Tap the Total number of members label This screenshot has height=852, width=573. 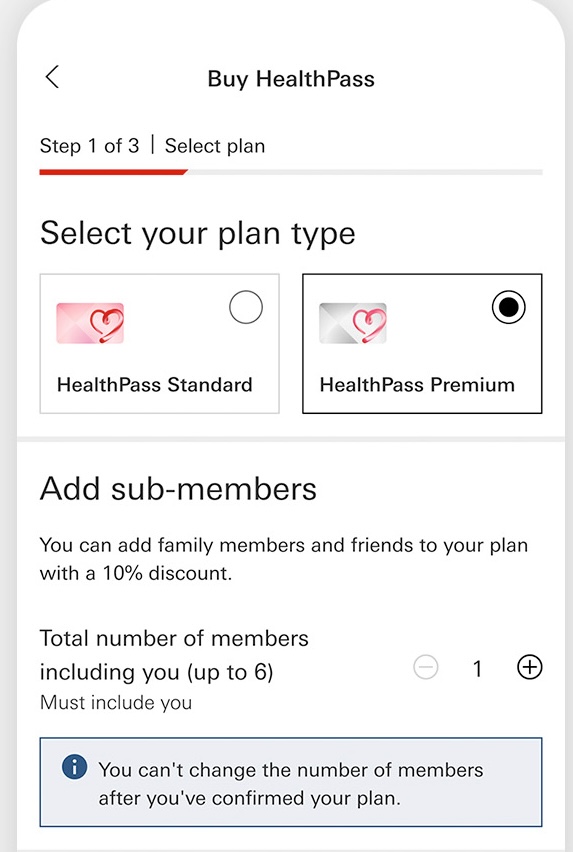point(174,655)
